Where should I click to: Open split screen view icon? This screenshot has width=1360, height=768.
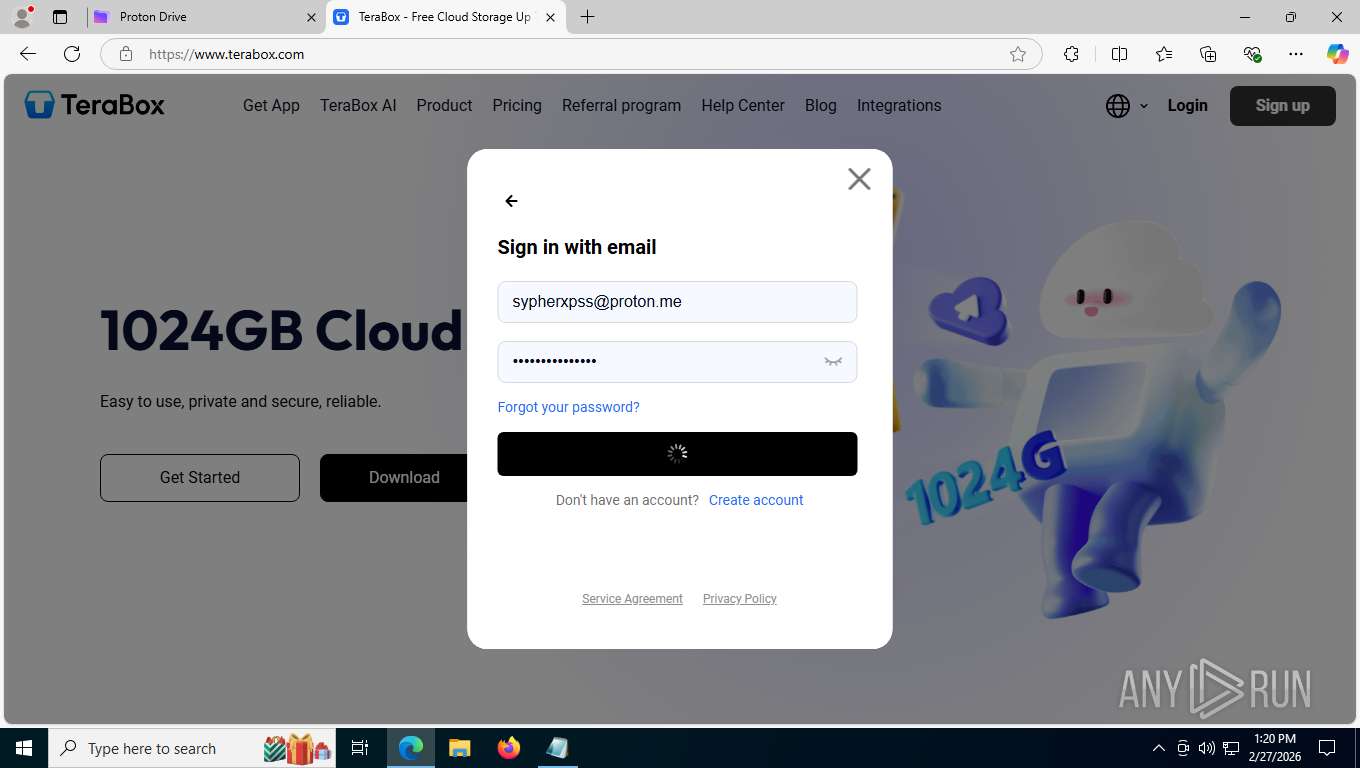click(x=1119, y=54)
